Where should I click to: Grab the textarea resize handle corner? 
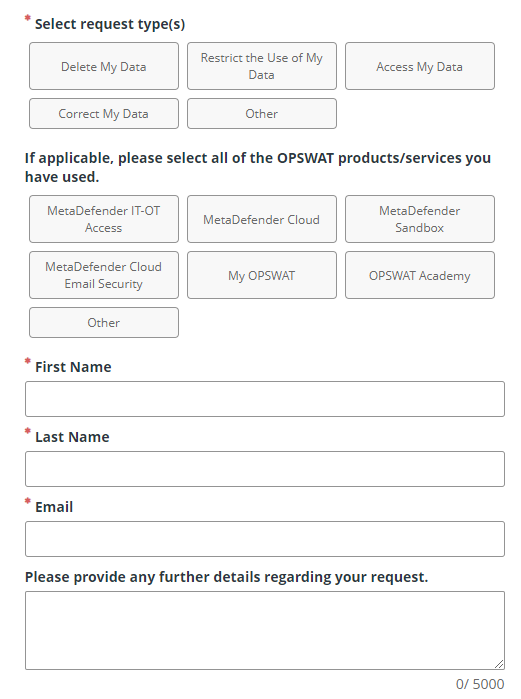pos(500,664)
